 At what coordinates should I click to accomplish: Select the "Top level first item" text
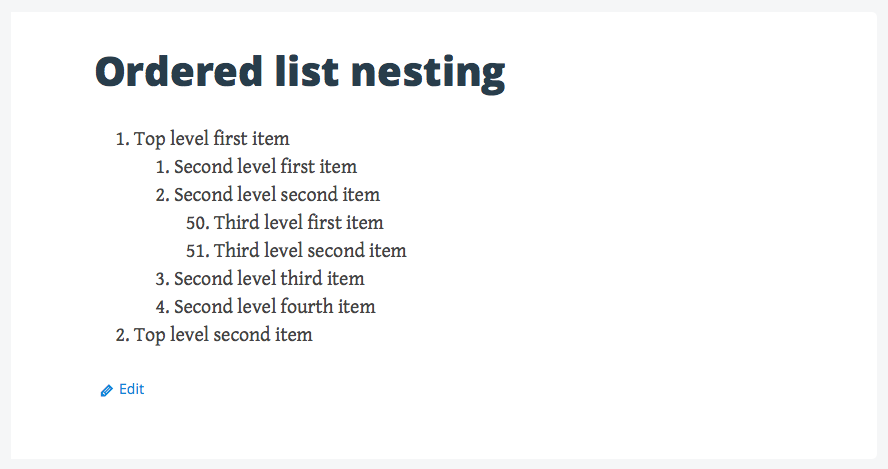211,139
